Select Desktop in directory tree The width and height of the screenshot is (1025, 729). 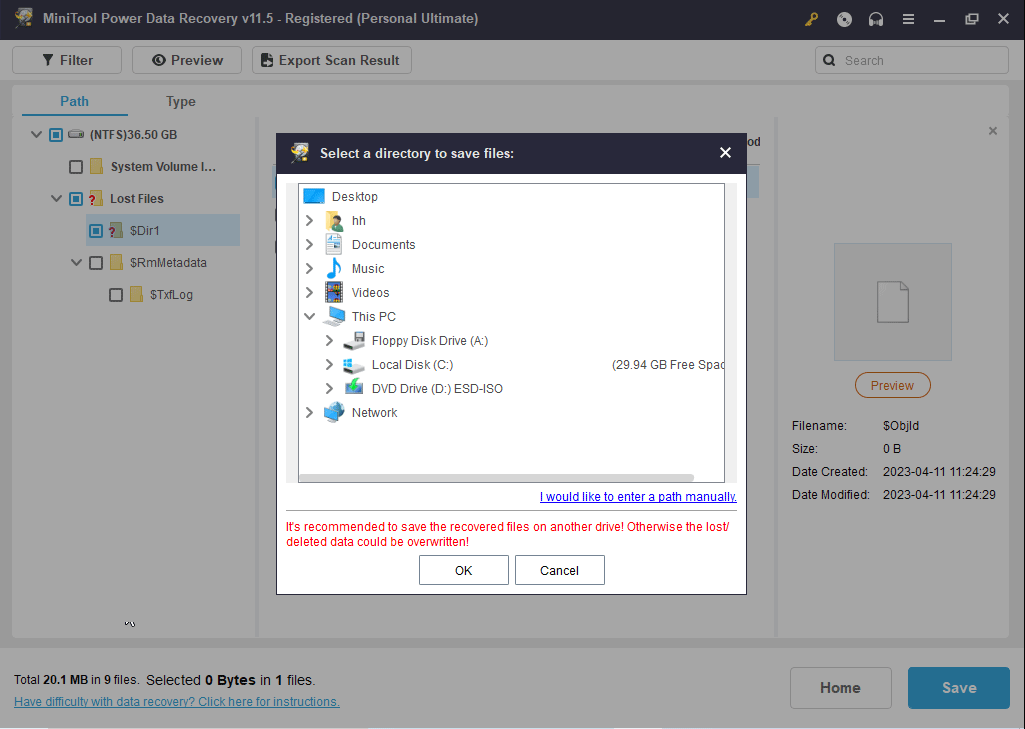tap(354, 196)
